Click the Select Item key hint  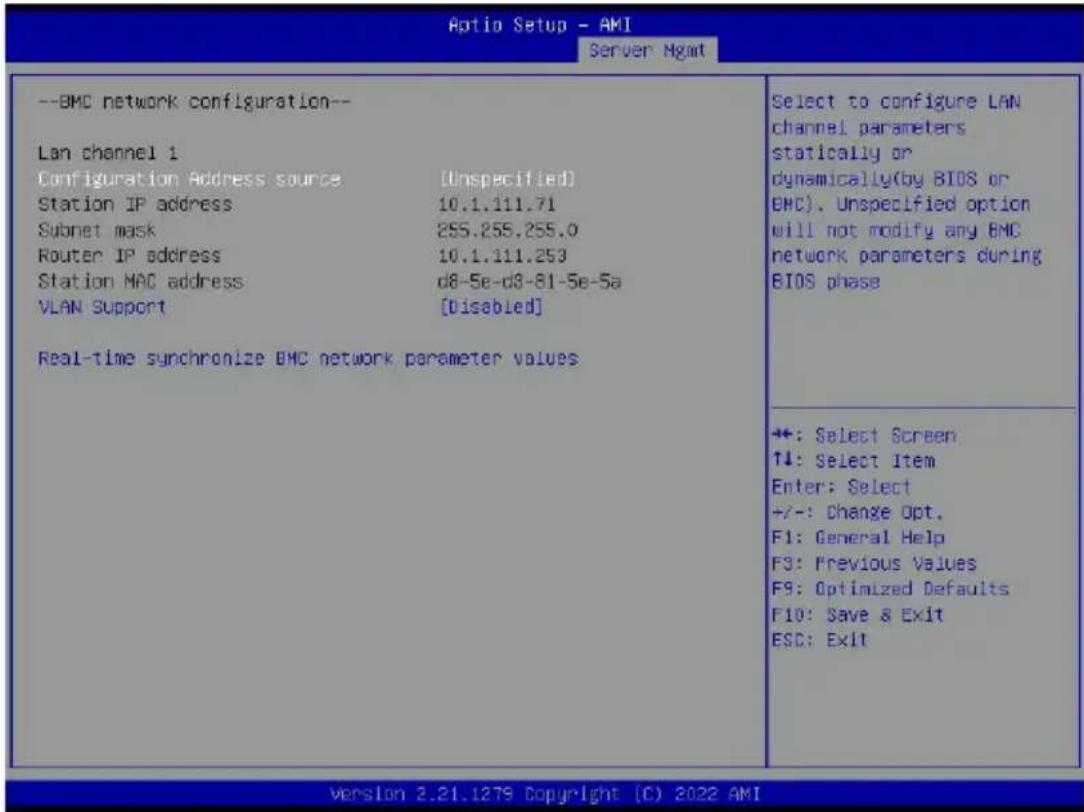click(853, 461)
